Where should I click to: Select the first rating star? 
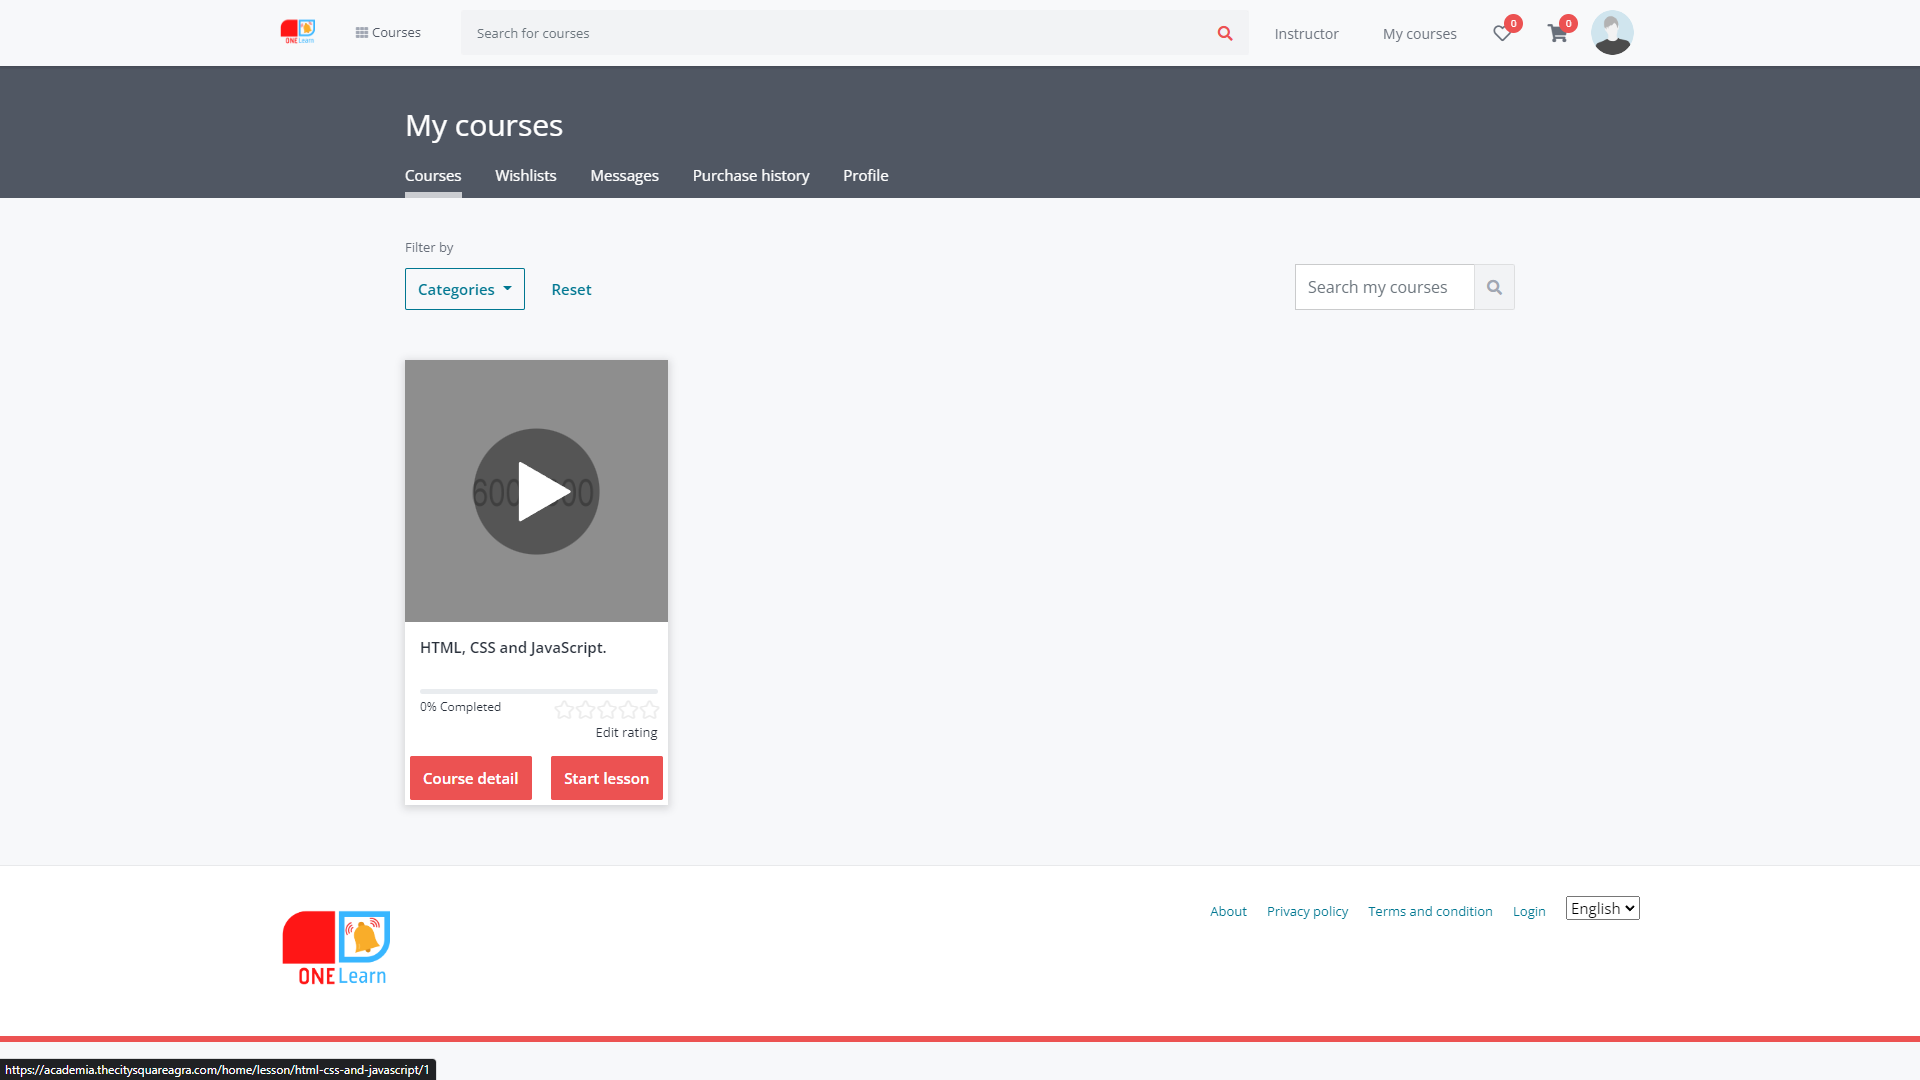[564, 710]
